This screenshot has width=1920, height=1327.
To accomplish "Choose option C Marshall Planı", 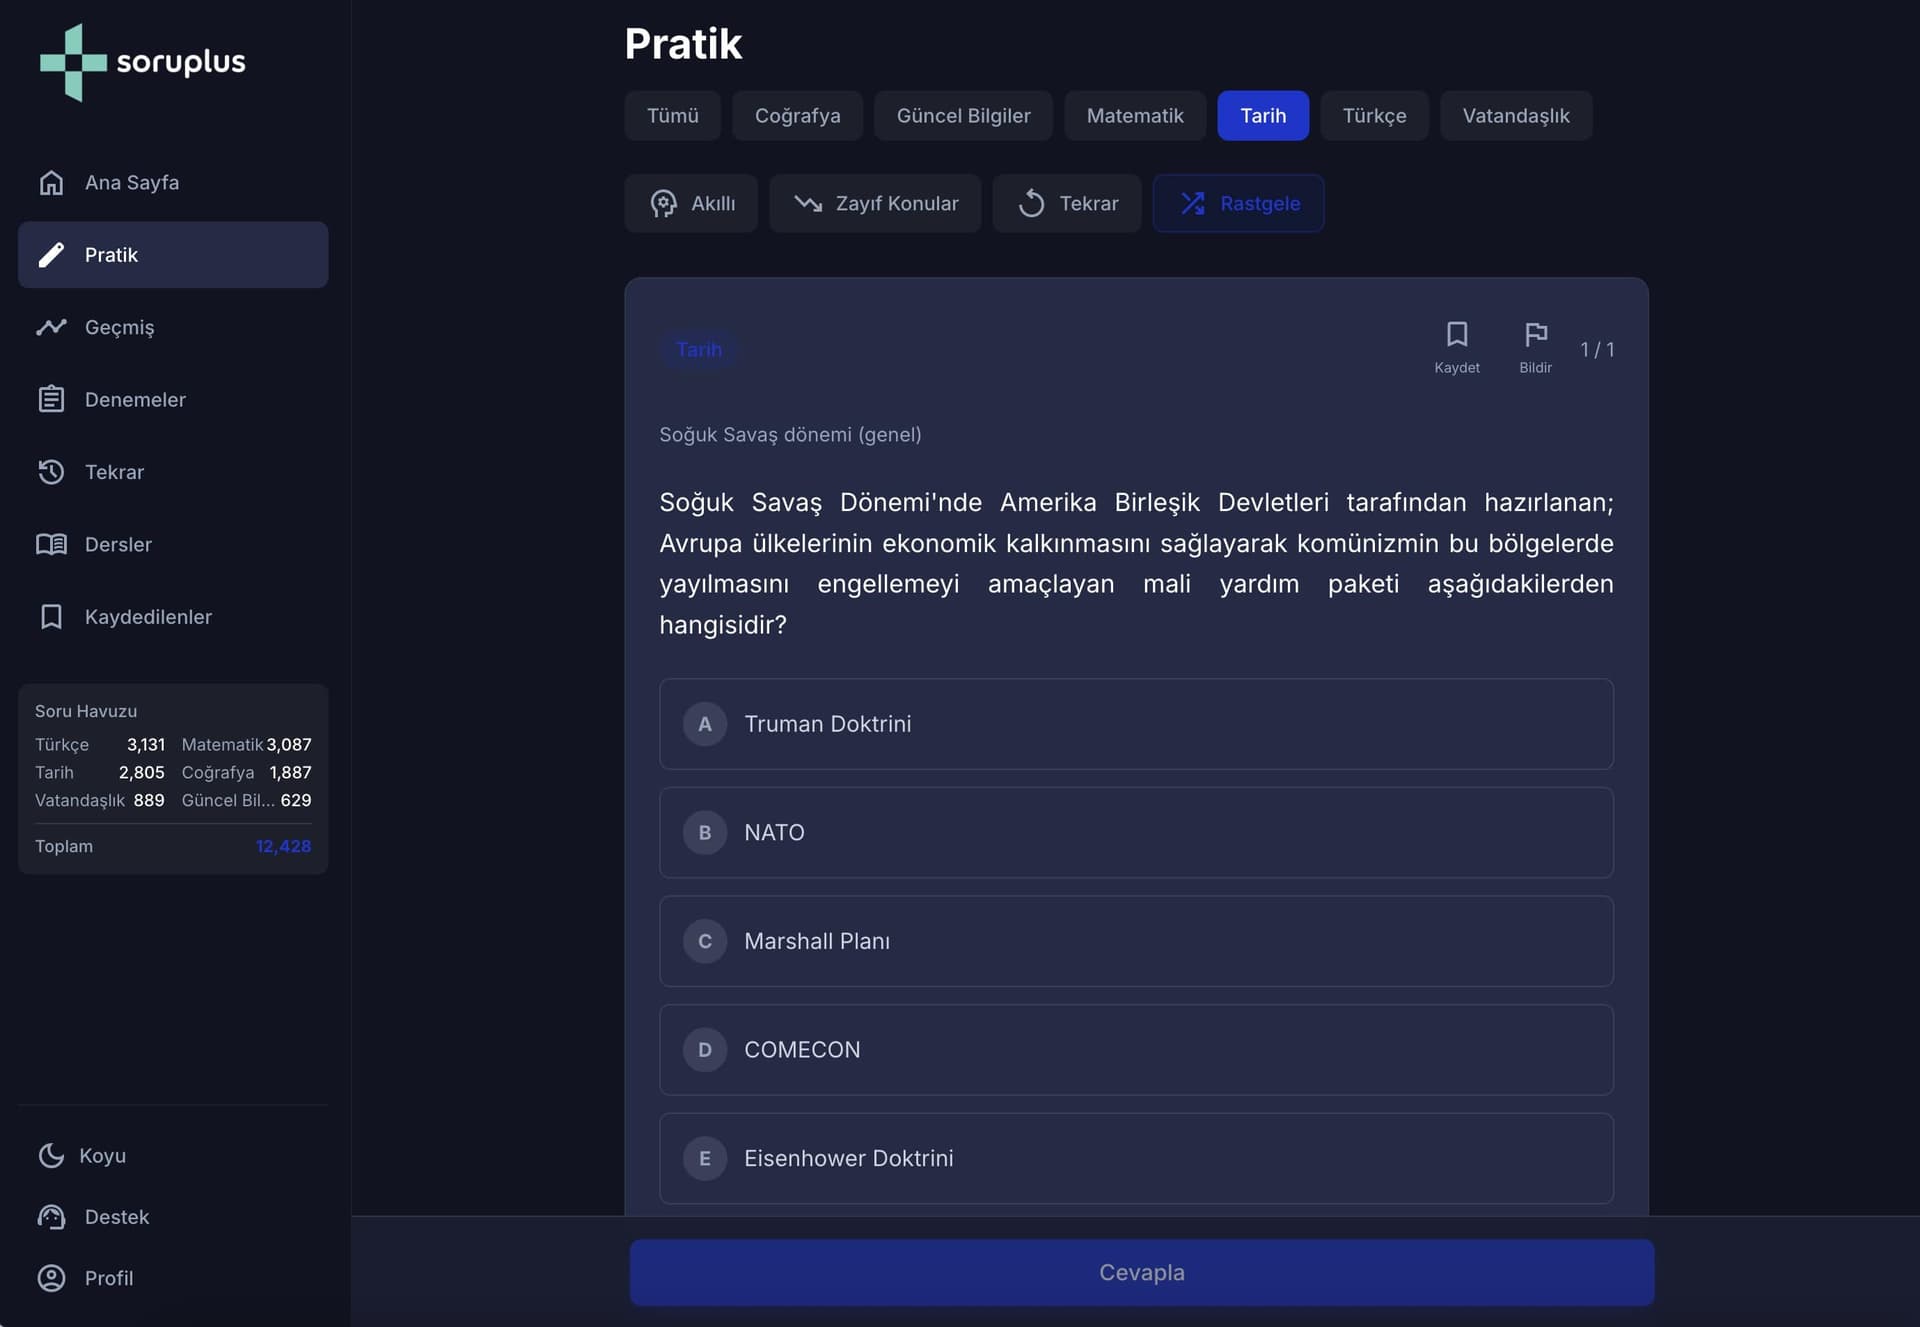I will (x=1135, y=941).
